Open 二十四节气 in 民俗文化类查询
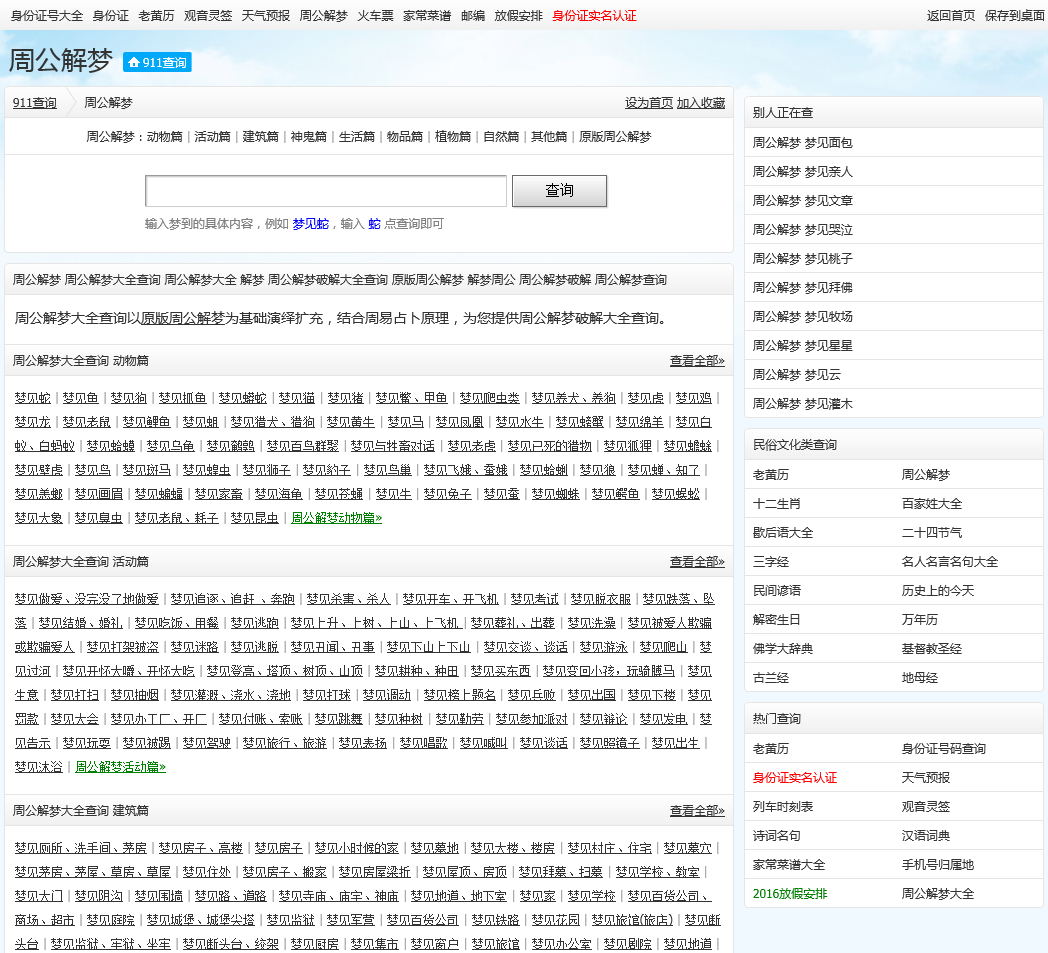The image size is (1048, 953). pos(932,533)
